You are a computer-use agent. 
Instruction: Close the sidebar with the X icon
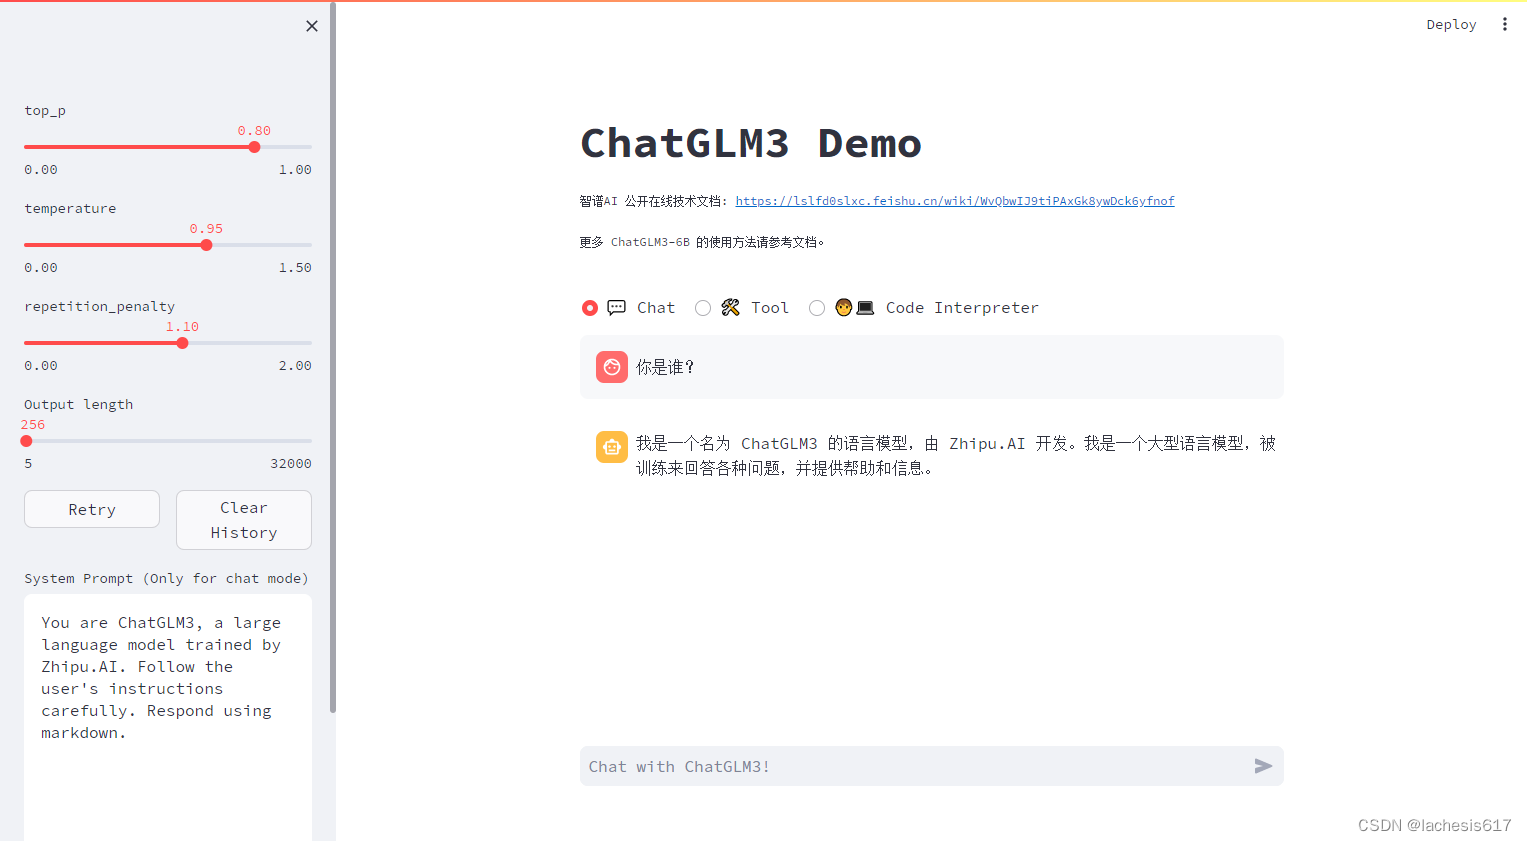(x=312, y=26)
